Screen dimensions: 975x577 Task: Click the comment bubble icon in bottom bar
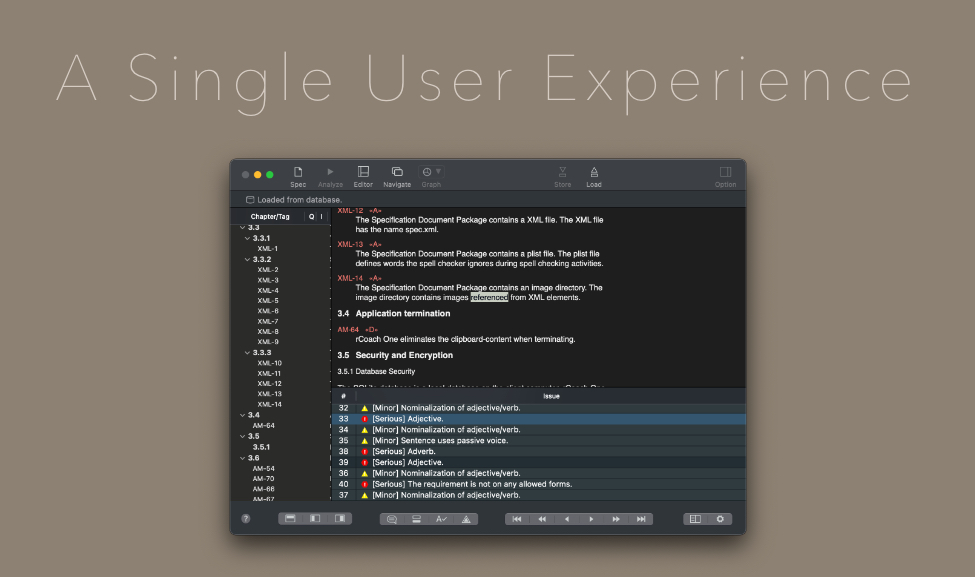point(392,519)
